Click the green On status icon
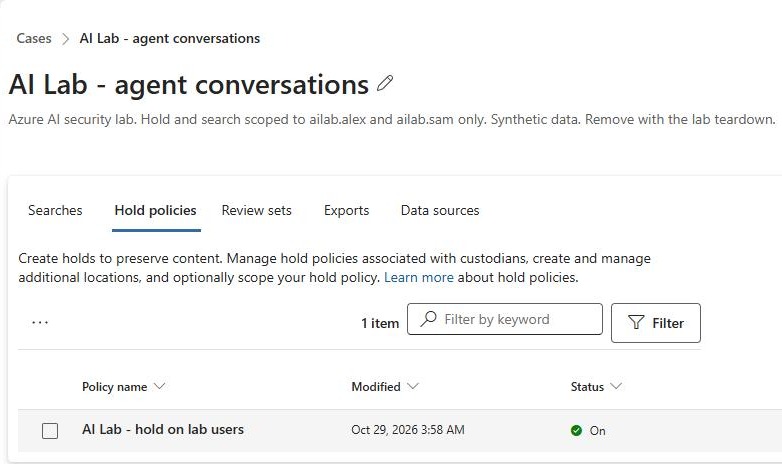782x464 pixels. pyautogui.click(x=576, y=430)
